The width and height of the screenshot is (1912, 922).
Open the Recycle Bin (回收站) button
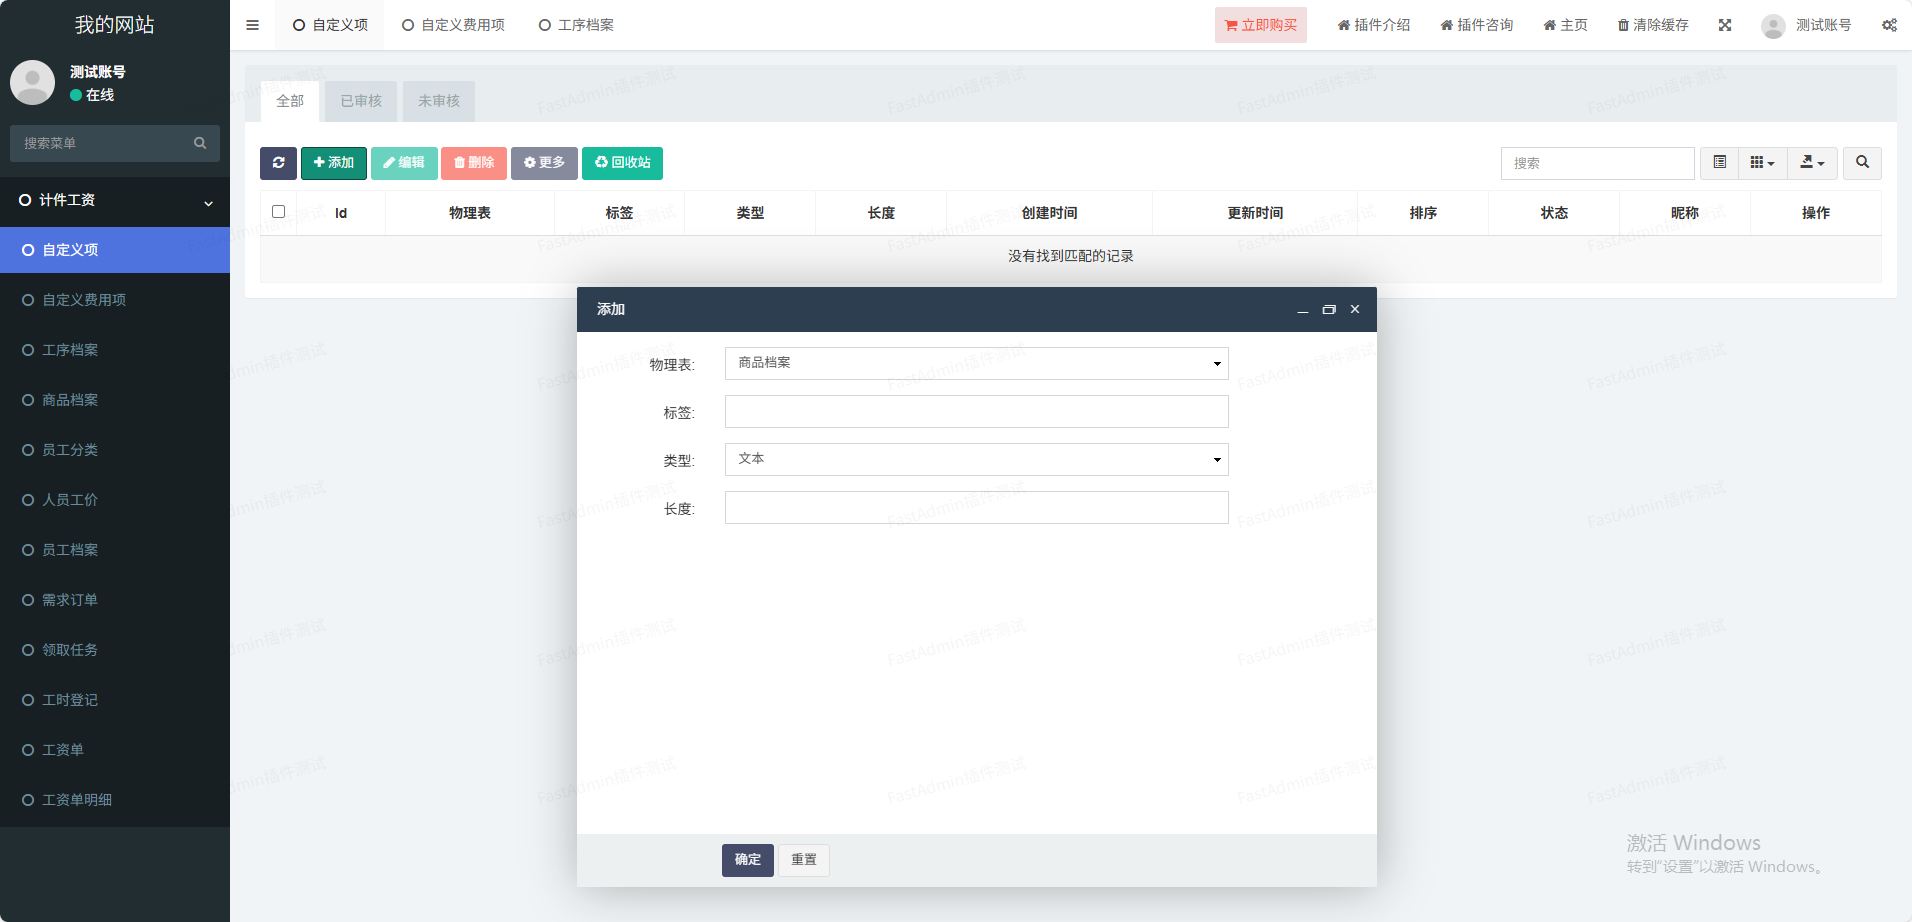pyautogui.click(x=622, y=163)
